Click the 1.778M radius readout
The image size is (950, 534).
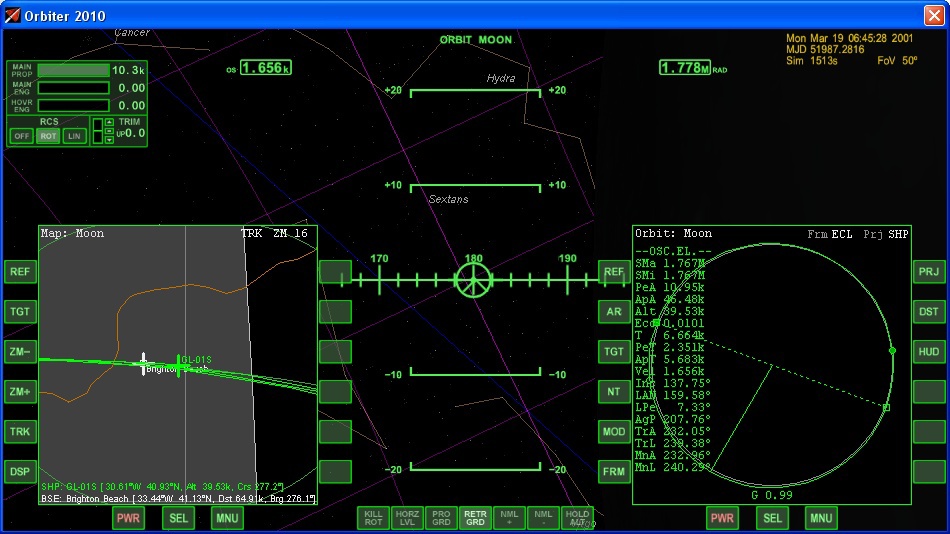click(x=685, y=68)
